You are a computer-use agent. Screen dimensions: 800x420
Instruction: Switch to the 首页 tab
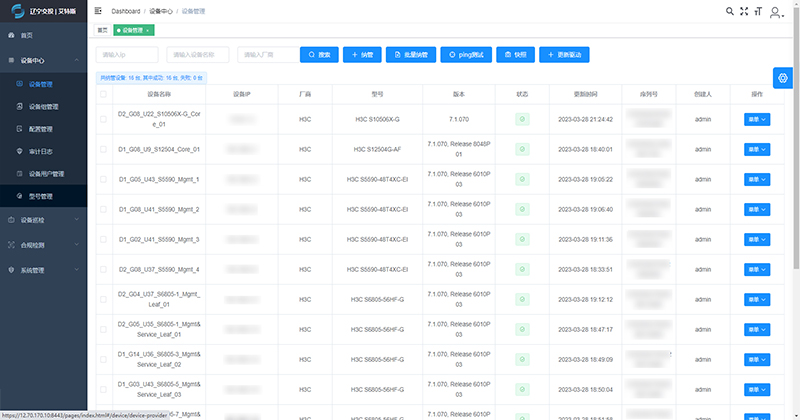102,31
